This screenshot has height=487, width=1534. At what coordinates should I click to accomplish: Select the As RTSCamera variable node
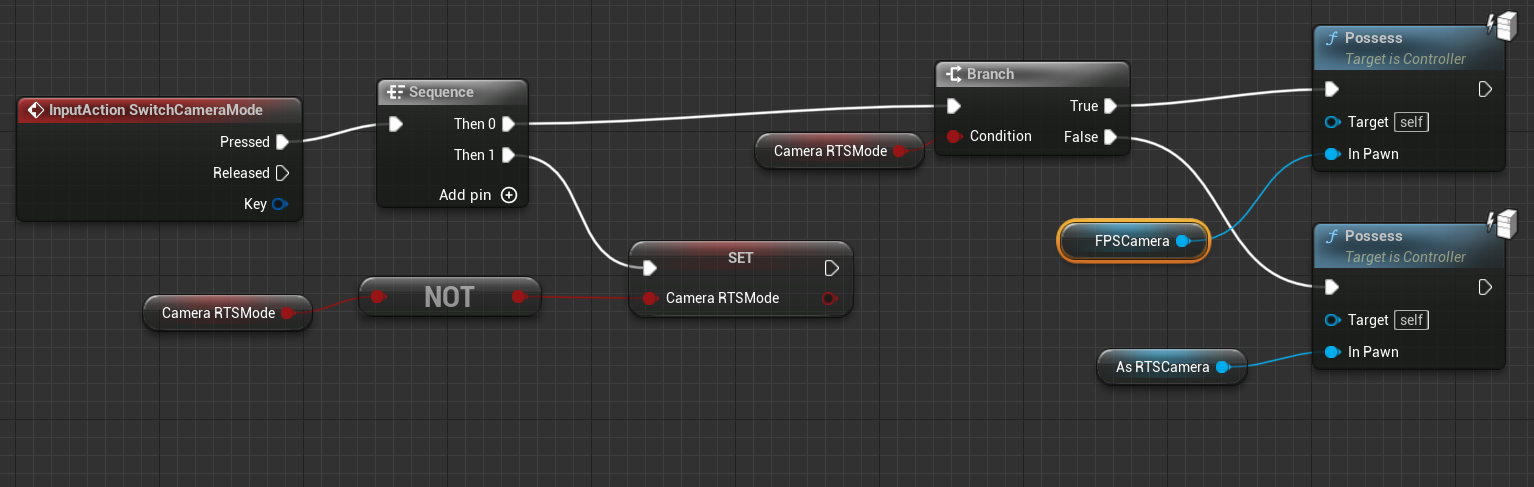[x=1171, y=367]
